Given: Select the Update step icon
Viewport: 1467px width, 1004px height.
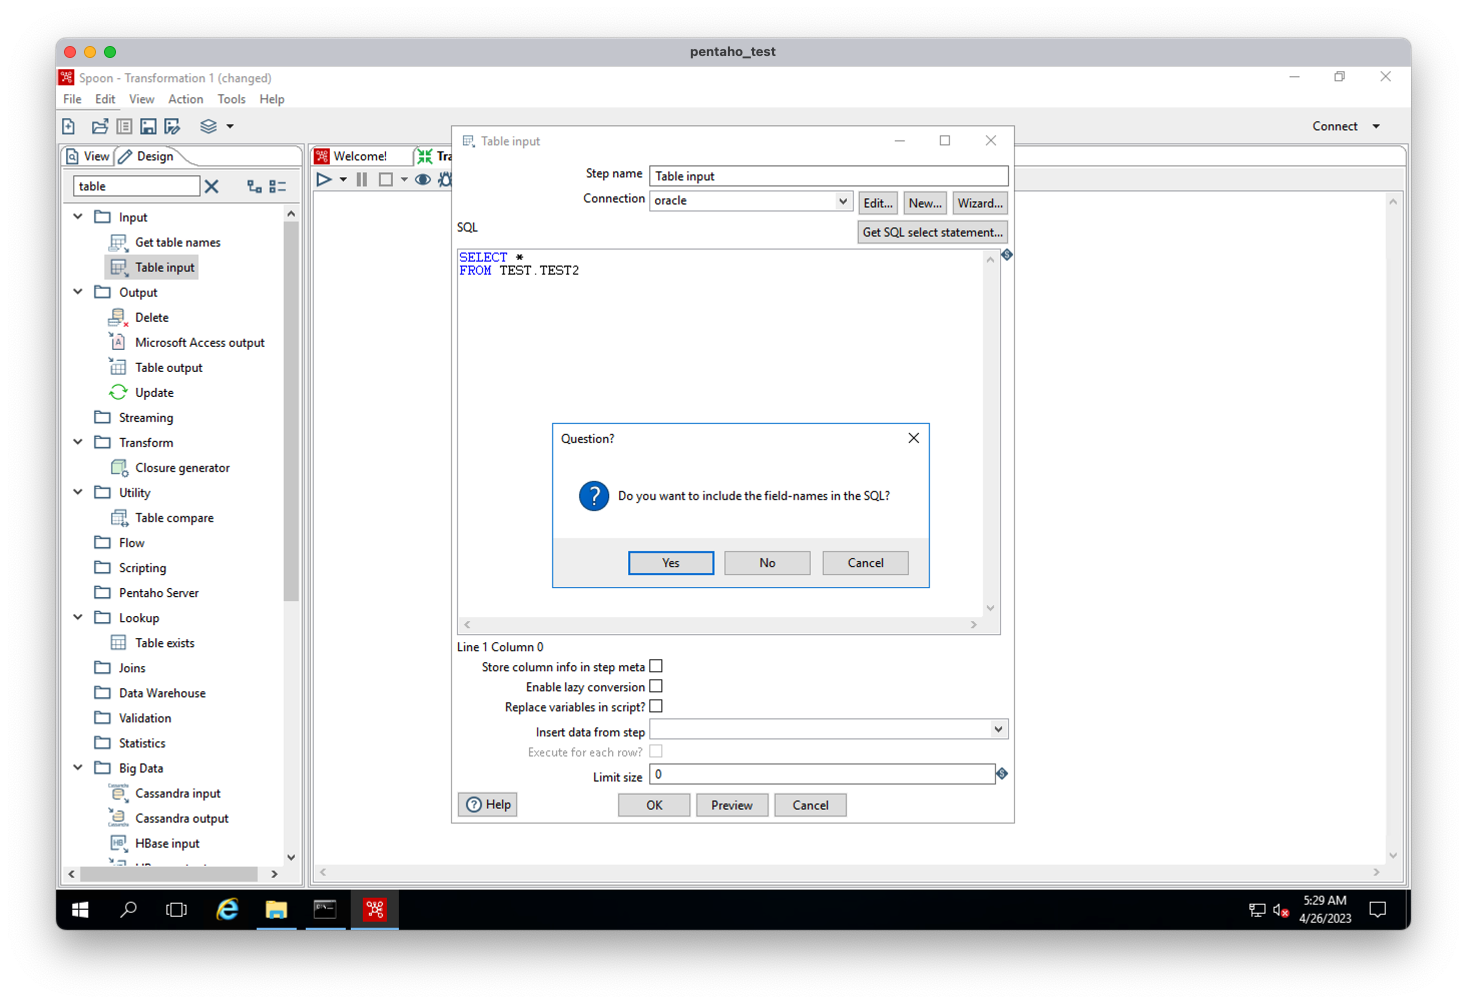Looking at the screenshot, I should point(118,392).
